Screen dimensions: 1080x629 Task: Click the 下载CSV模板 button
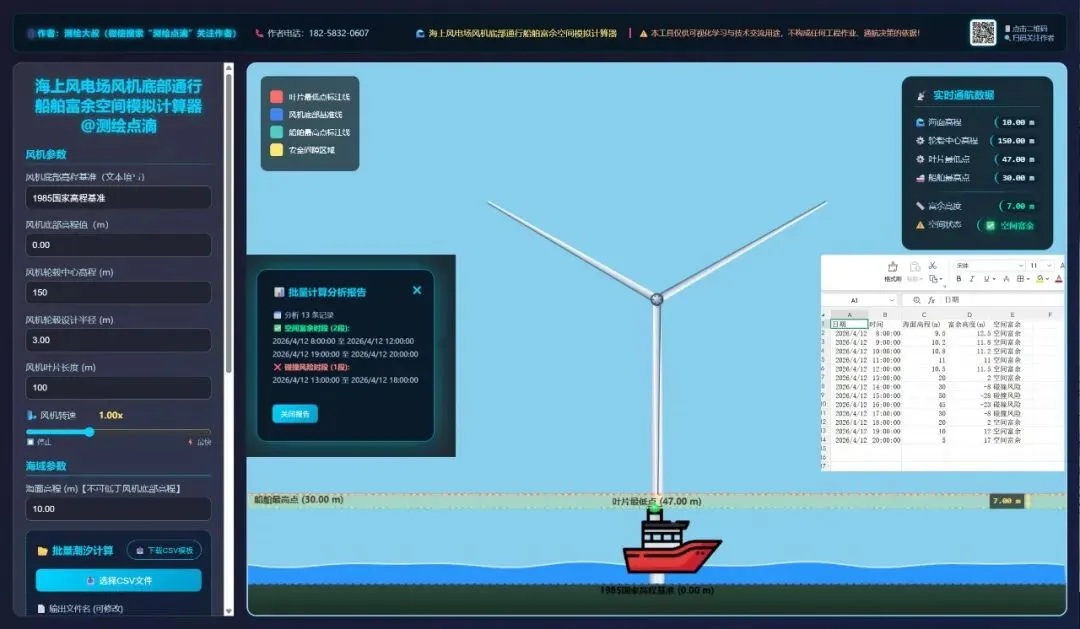[164, 550]
